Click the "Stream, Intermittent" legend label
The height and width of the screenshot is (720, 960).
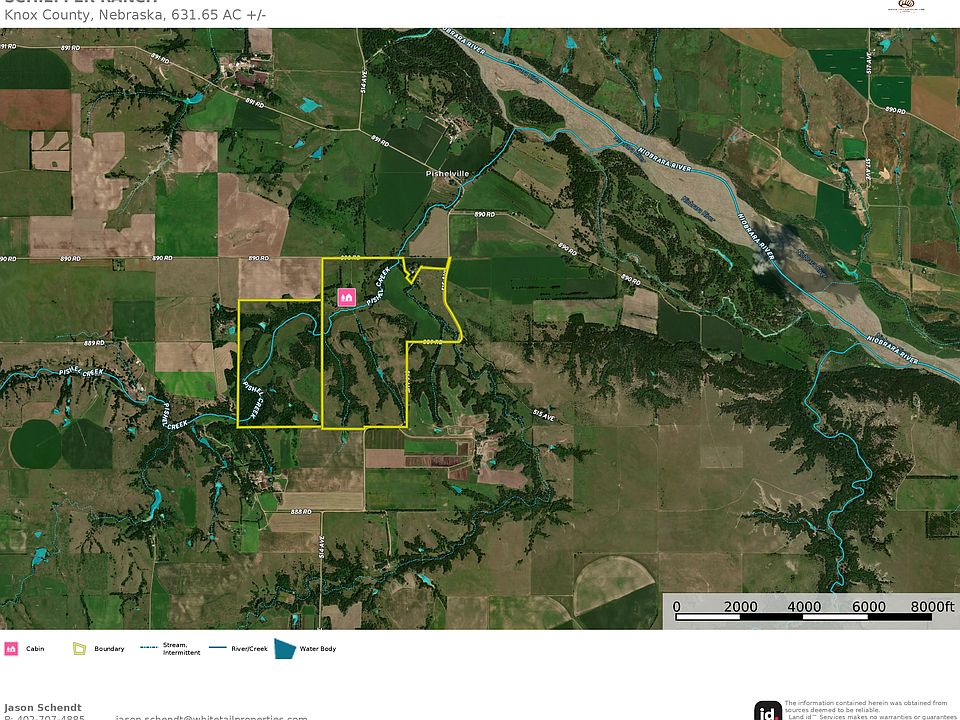[x=181, y=648]
